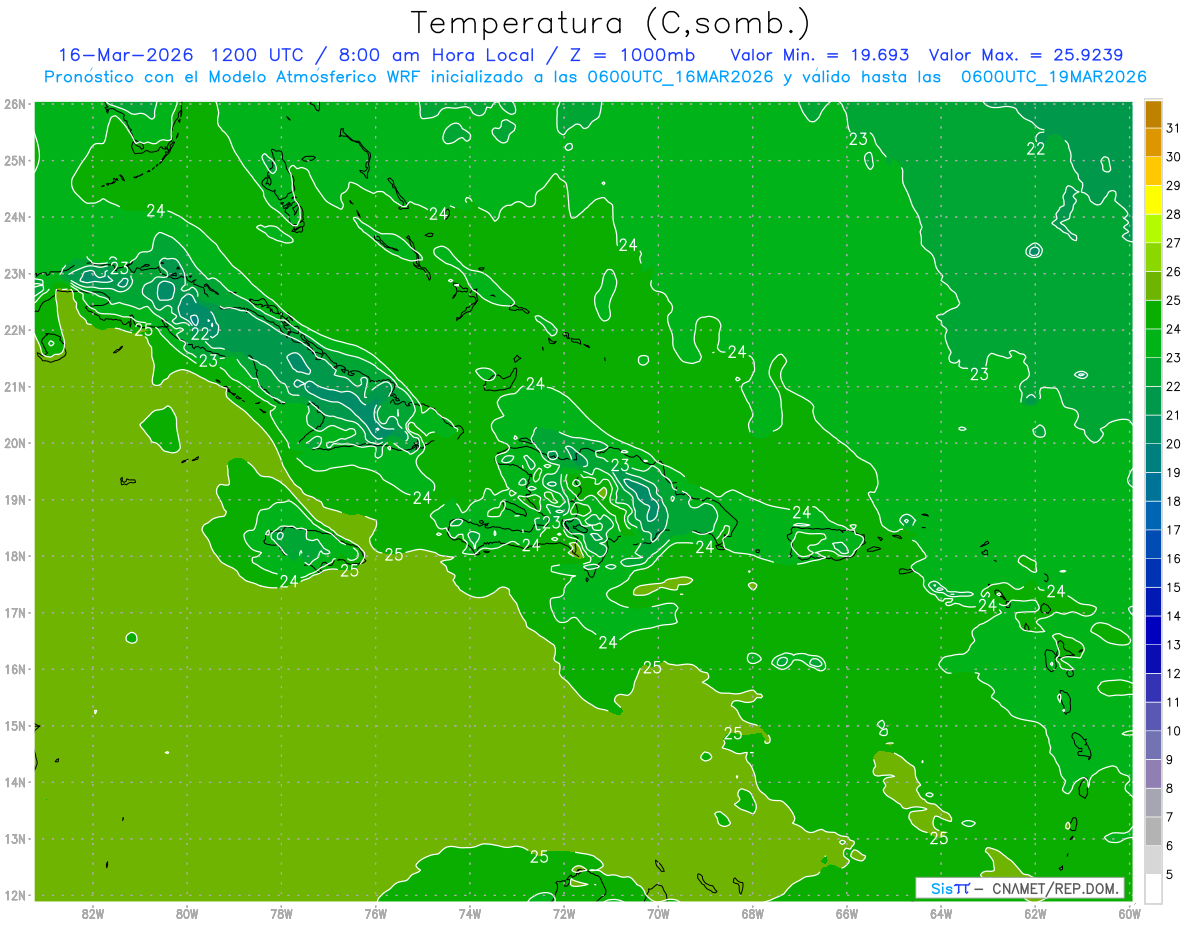This screenshot has width=1200, height=927.
Task: Click the '25N' latitude label
Action: point(15,160)
